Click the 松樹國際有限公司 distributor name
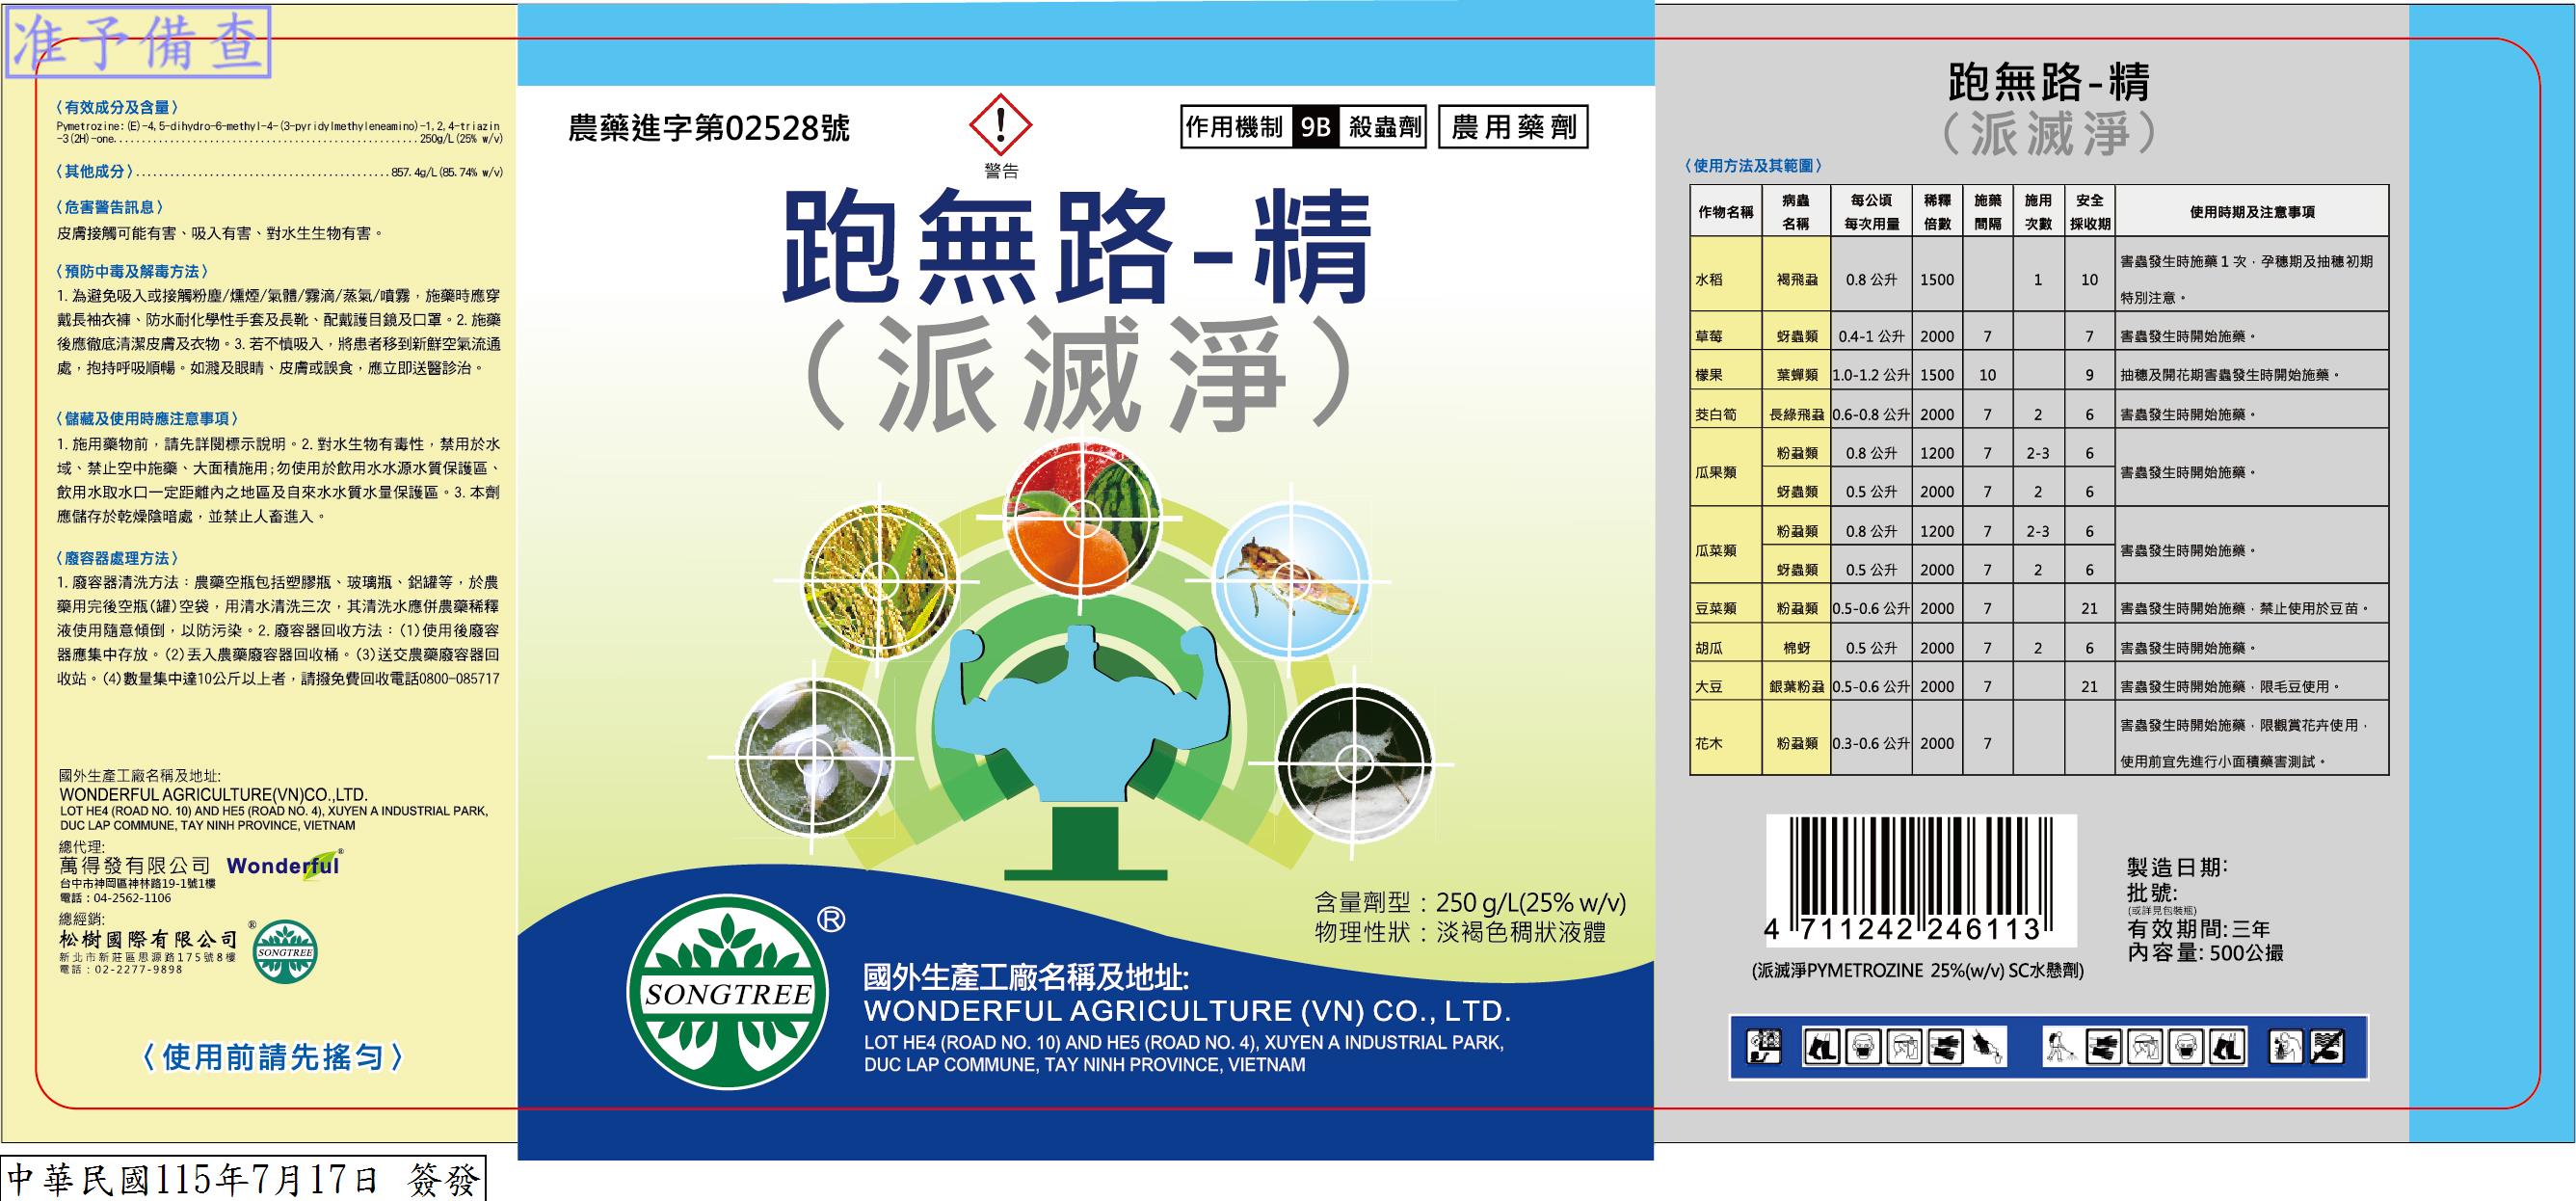The width and height of the screenshot is (2576, 1201). pyautogui.click(x=149, y=941)
